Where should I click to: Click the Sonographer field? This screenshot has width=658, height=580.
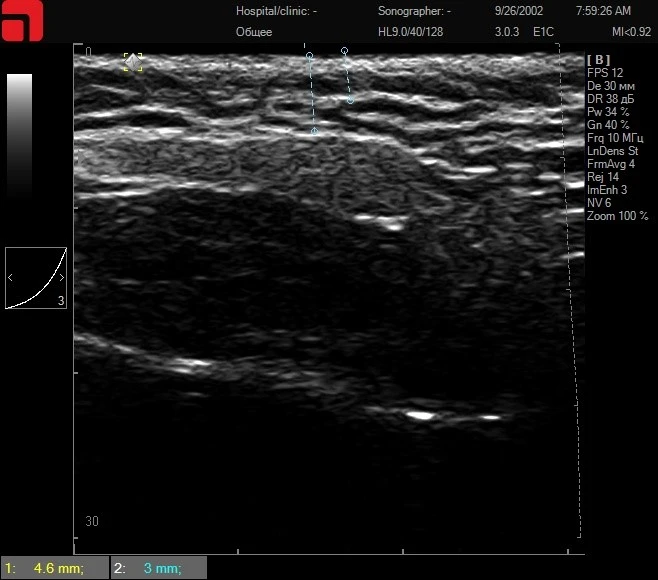pyautogui.click(x=415, y=12)
